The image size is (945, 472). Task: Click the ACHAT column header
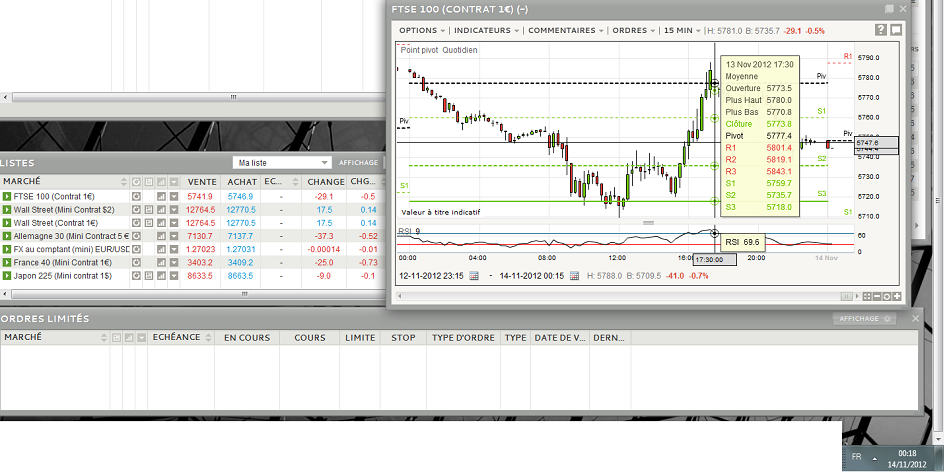(242, 181)
